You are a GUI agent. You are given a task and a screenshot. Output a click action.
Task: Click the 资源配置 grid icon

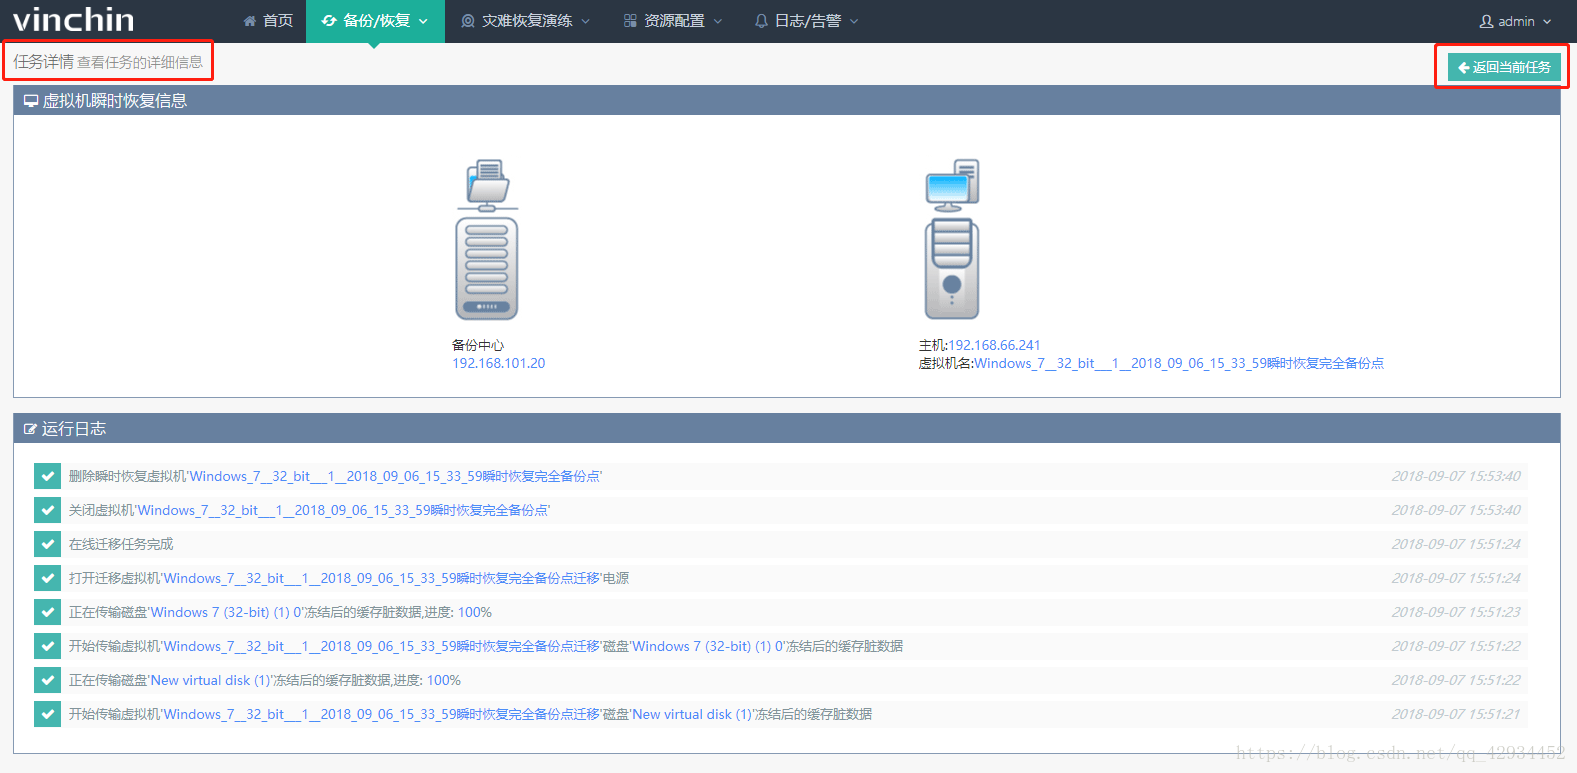point(630,21)
